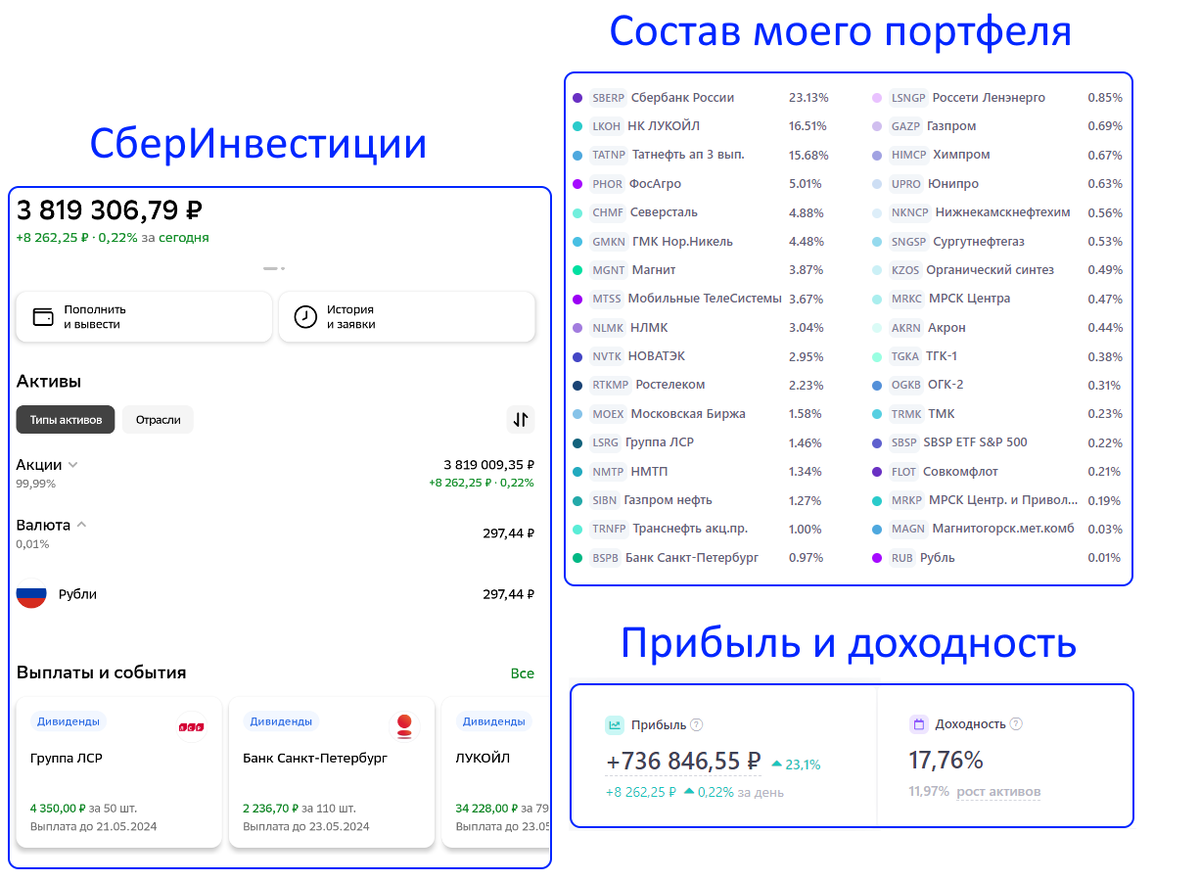
Task: Click the Рубли currency row
Action: (x=275, y=594)
